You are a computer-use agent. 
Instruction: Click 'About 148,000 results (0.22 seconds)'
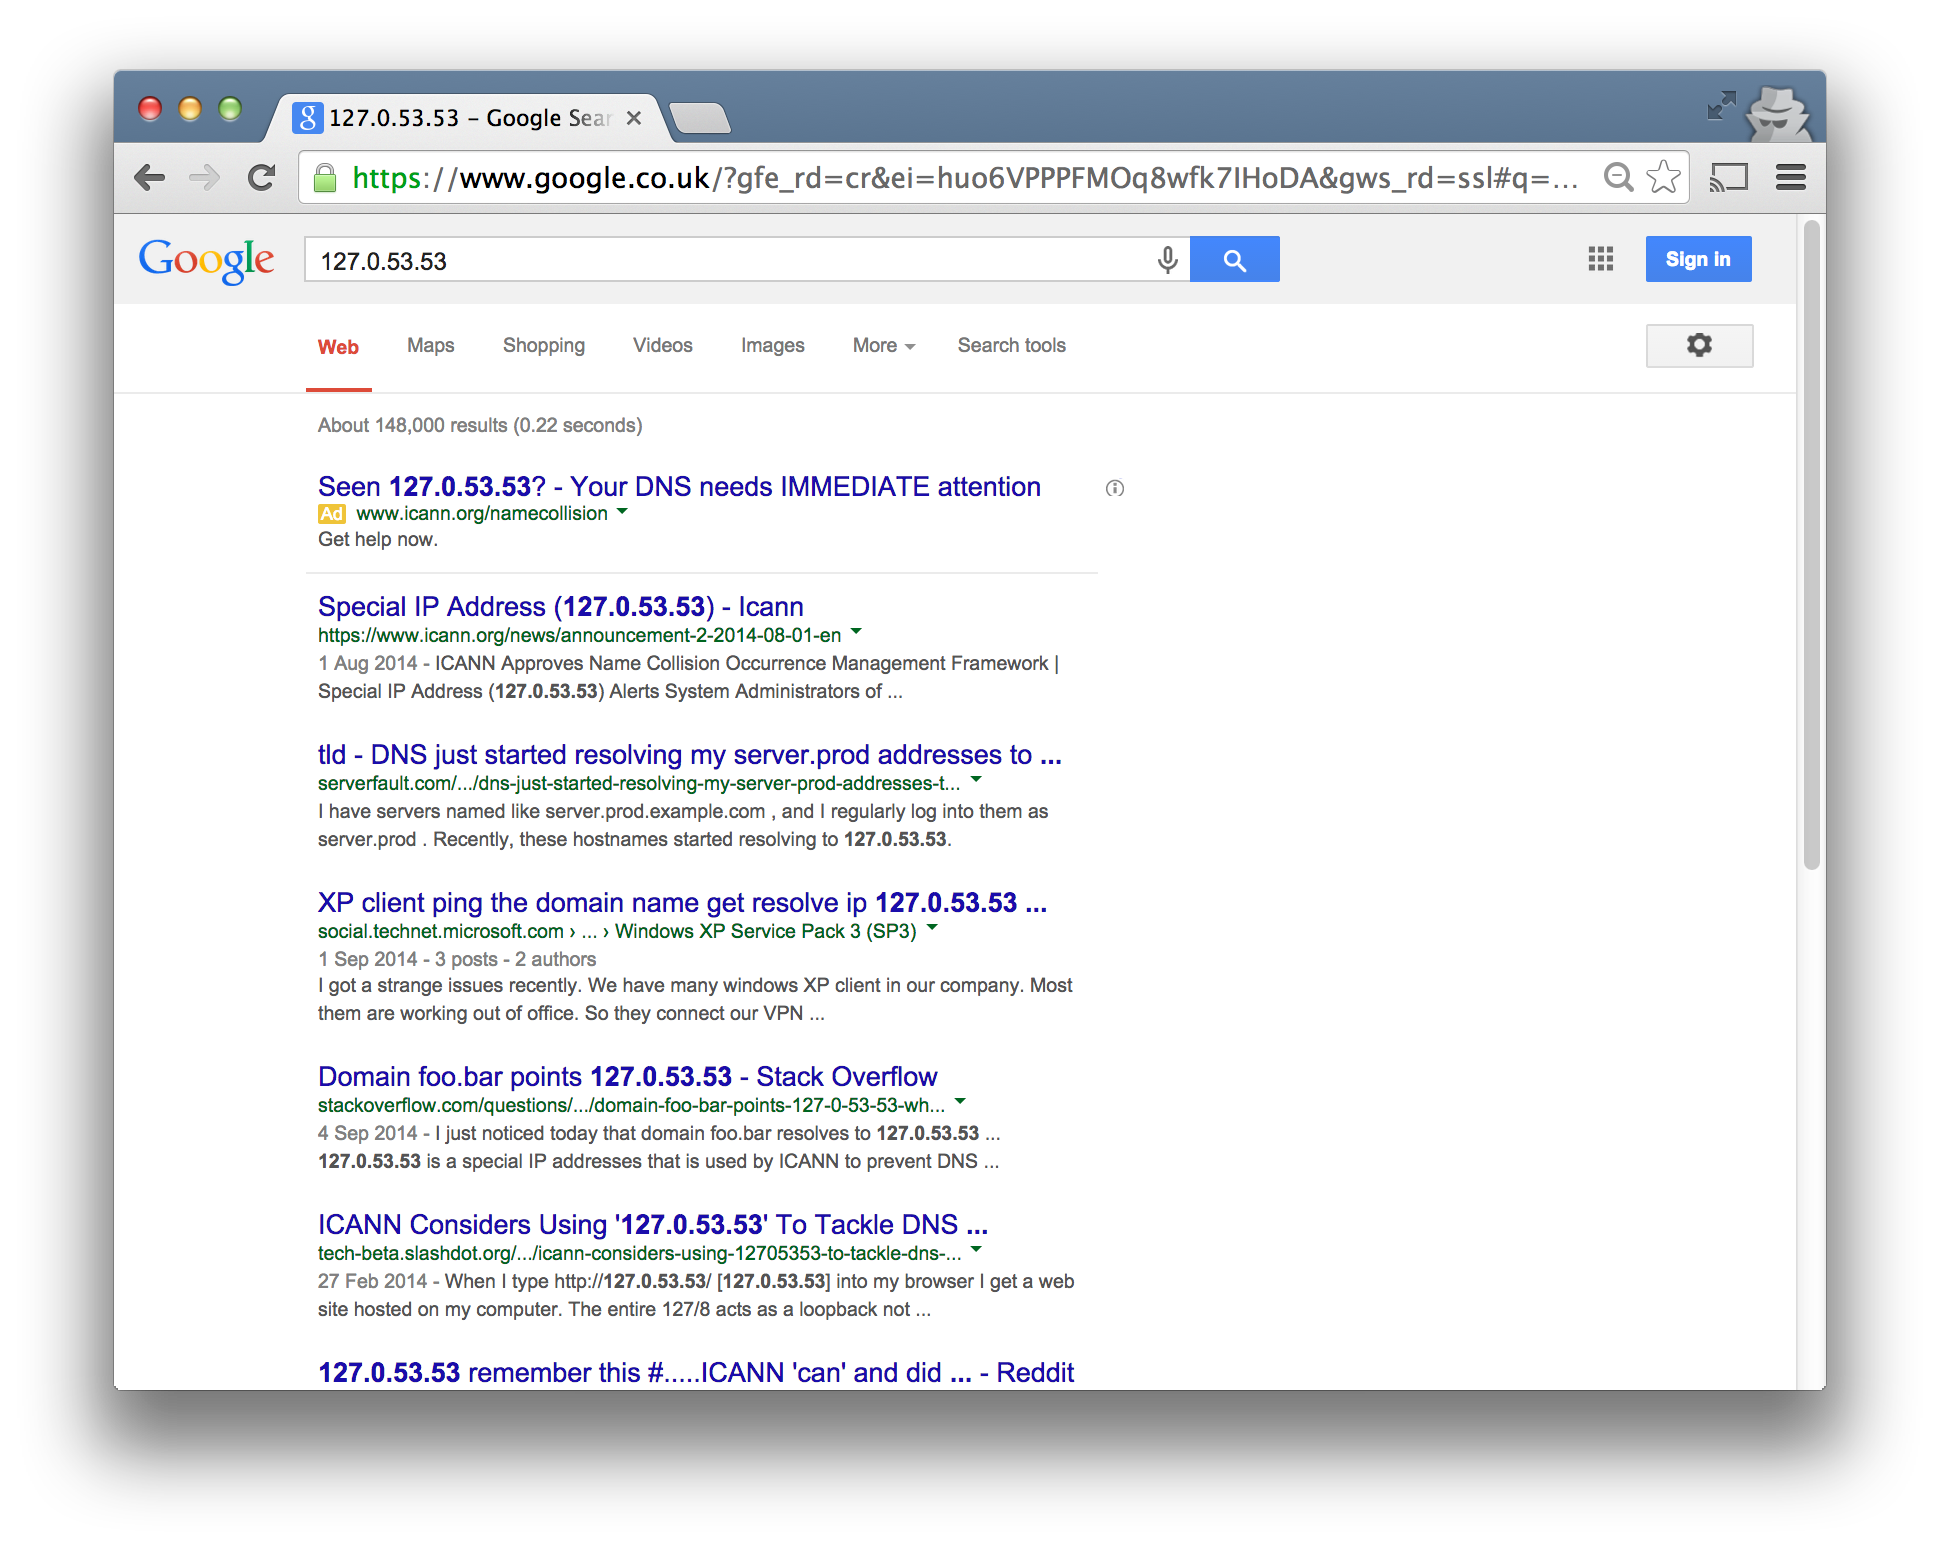pyautogui.click(x=480, y=425)
